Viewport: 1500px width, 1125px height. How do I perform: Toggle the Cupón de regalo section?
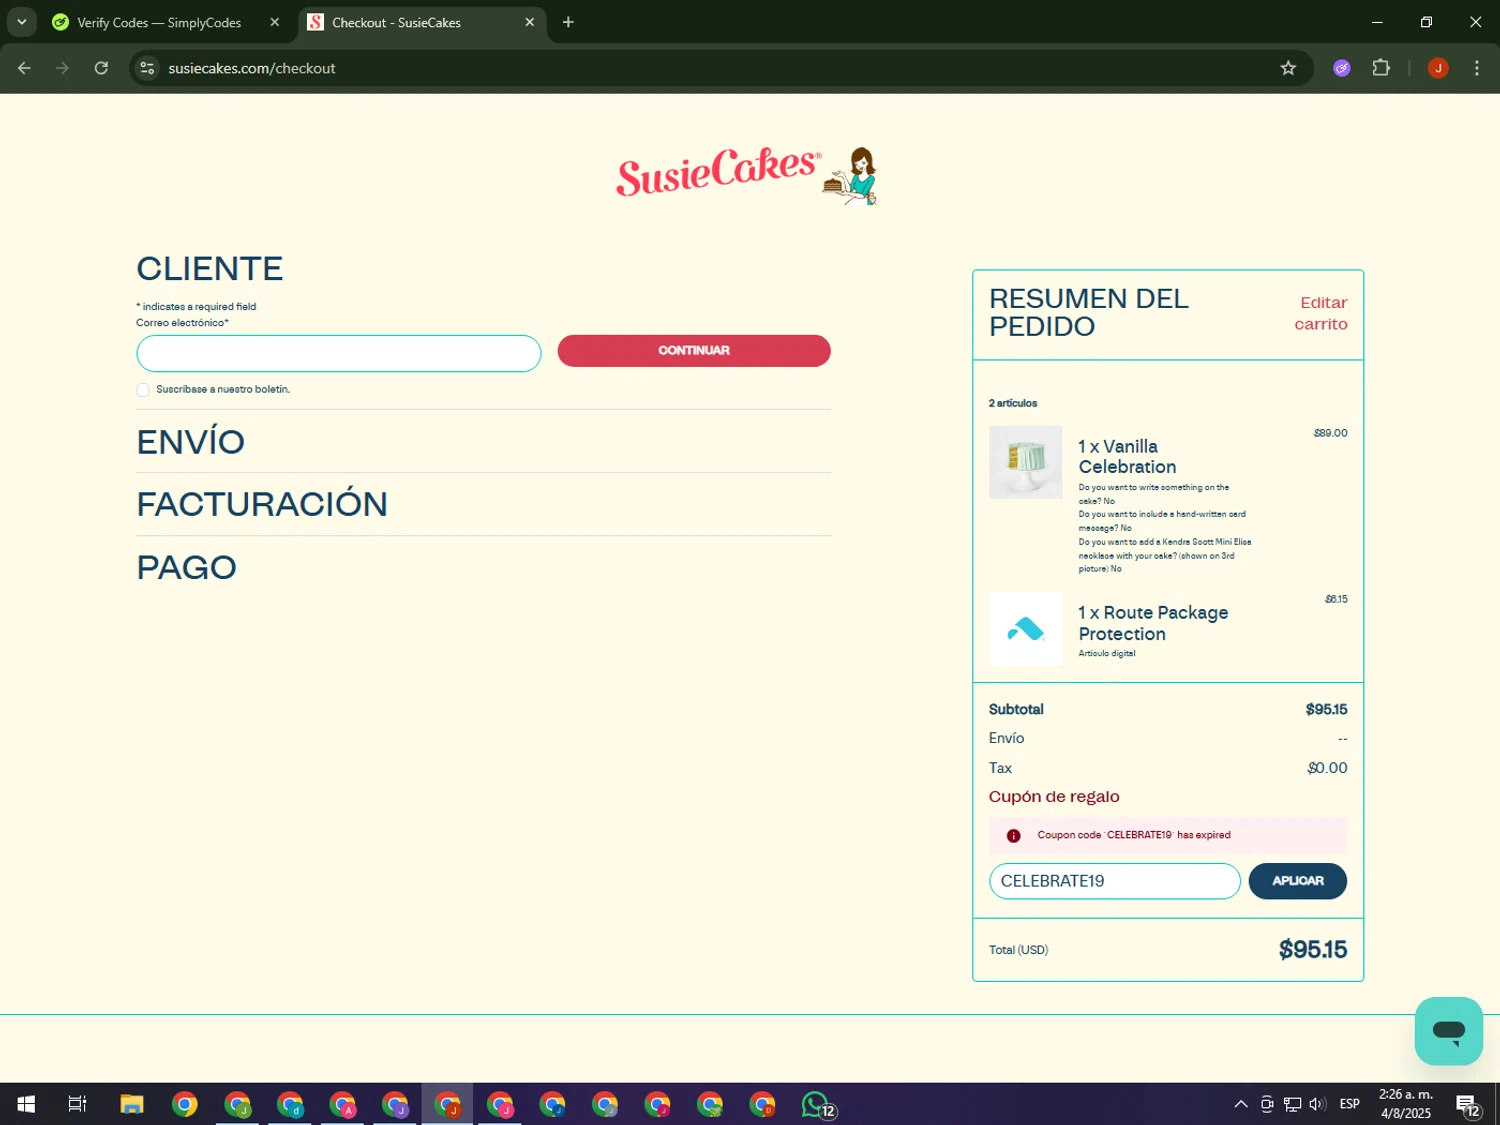[x=1054, y=797]
